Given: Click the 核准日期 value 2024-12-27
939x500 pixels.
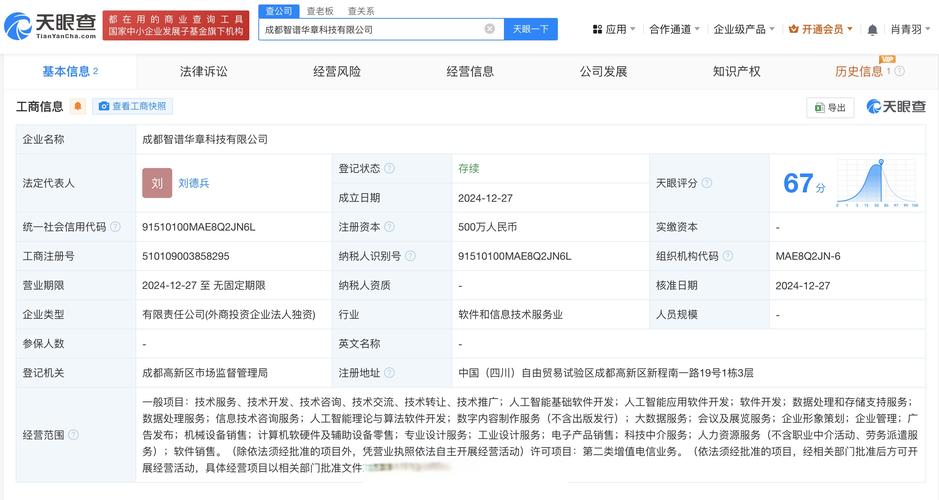Looking at the screenshot, I should [802, 285].
